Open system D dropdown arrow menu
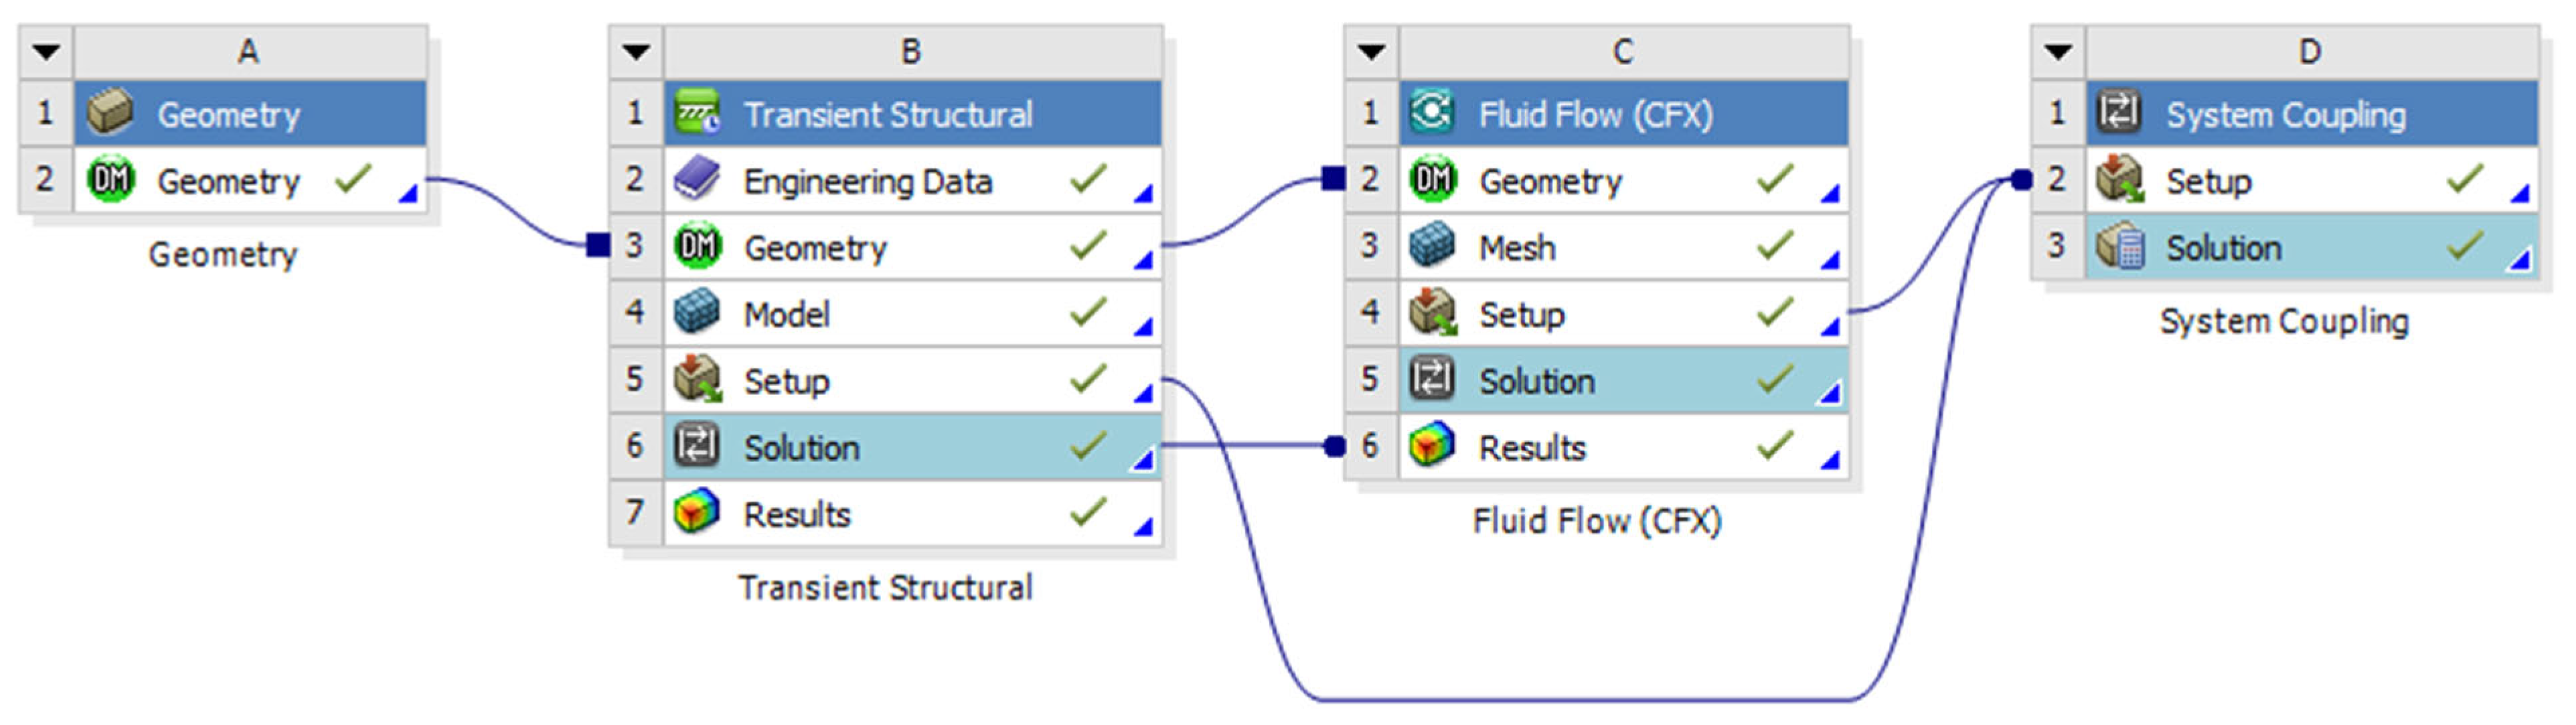Viewport: 2576px width, 725px height. 2058,52
